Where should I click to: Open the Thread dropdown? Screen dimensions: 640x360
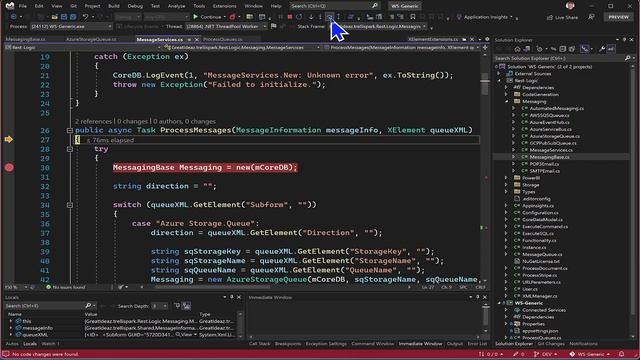pyautogui.click(x=226, y=27)
